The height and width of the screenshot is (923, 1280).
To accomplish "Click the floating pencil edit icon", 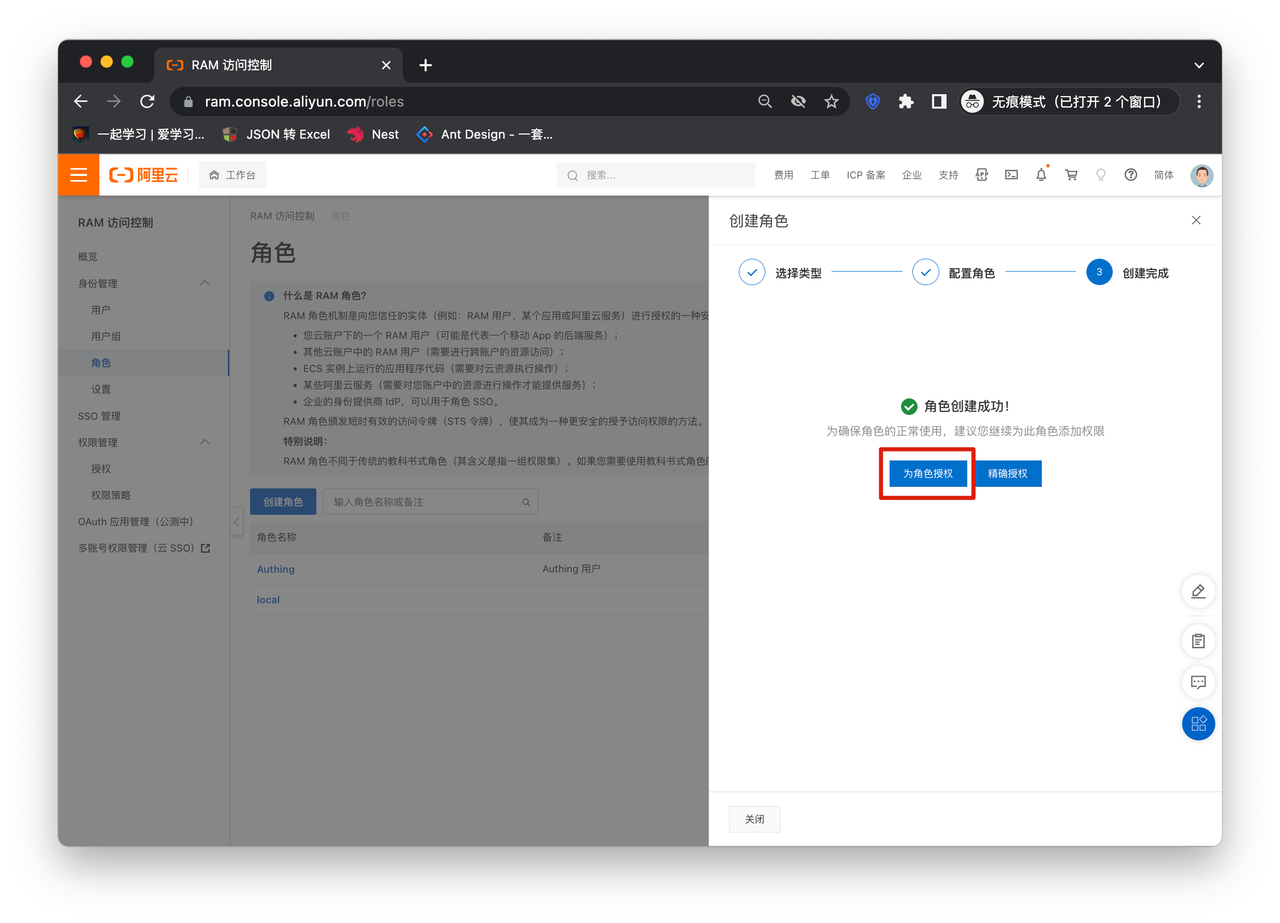I will [x=1198, y=591].
